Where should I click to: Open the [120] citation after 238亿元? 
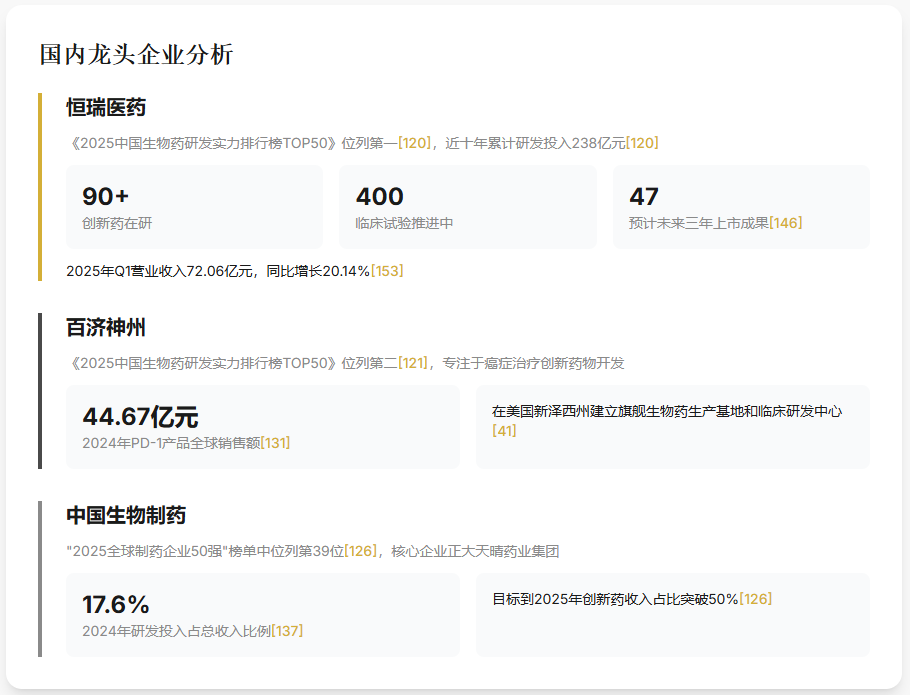click(642, 143)
